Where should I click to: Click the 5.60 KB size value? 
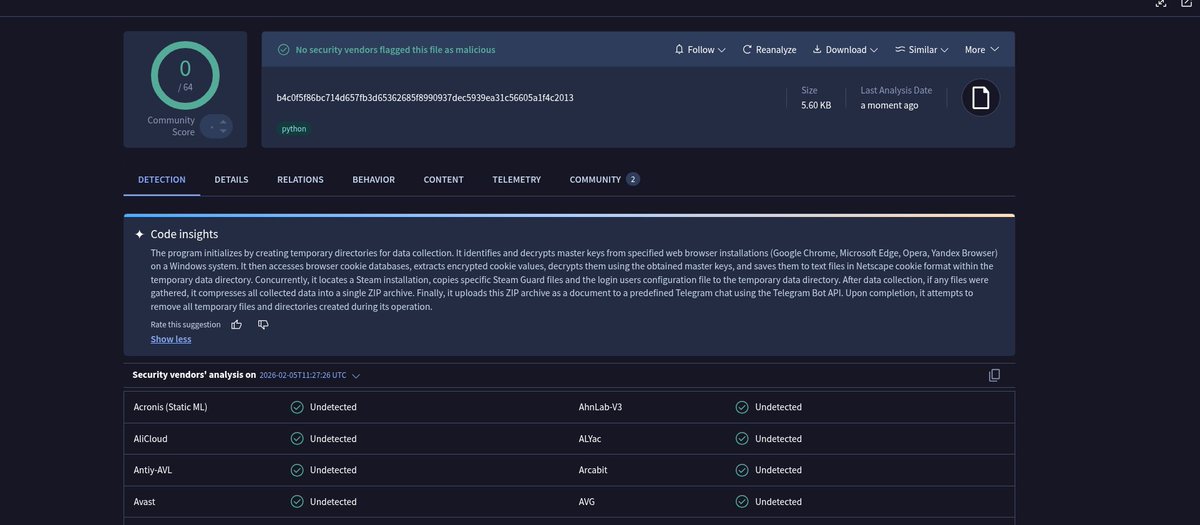click(x=816, y=105)
